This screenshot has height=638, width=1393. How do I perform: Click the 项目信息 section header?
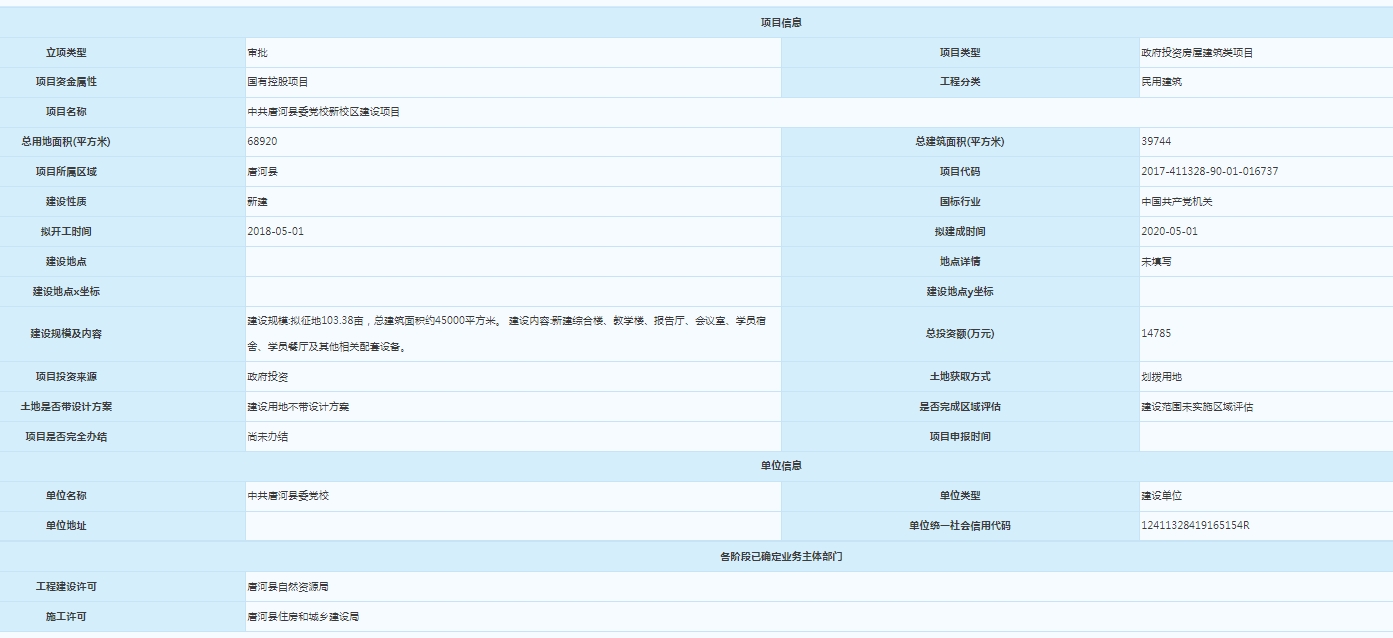pos(781,23)
